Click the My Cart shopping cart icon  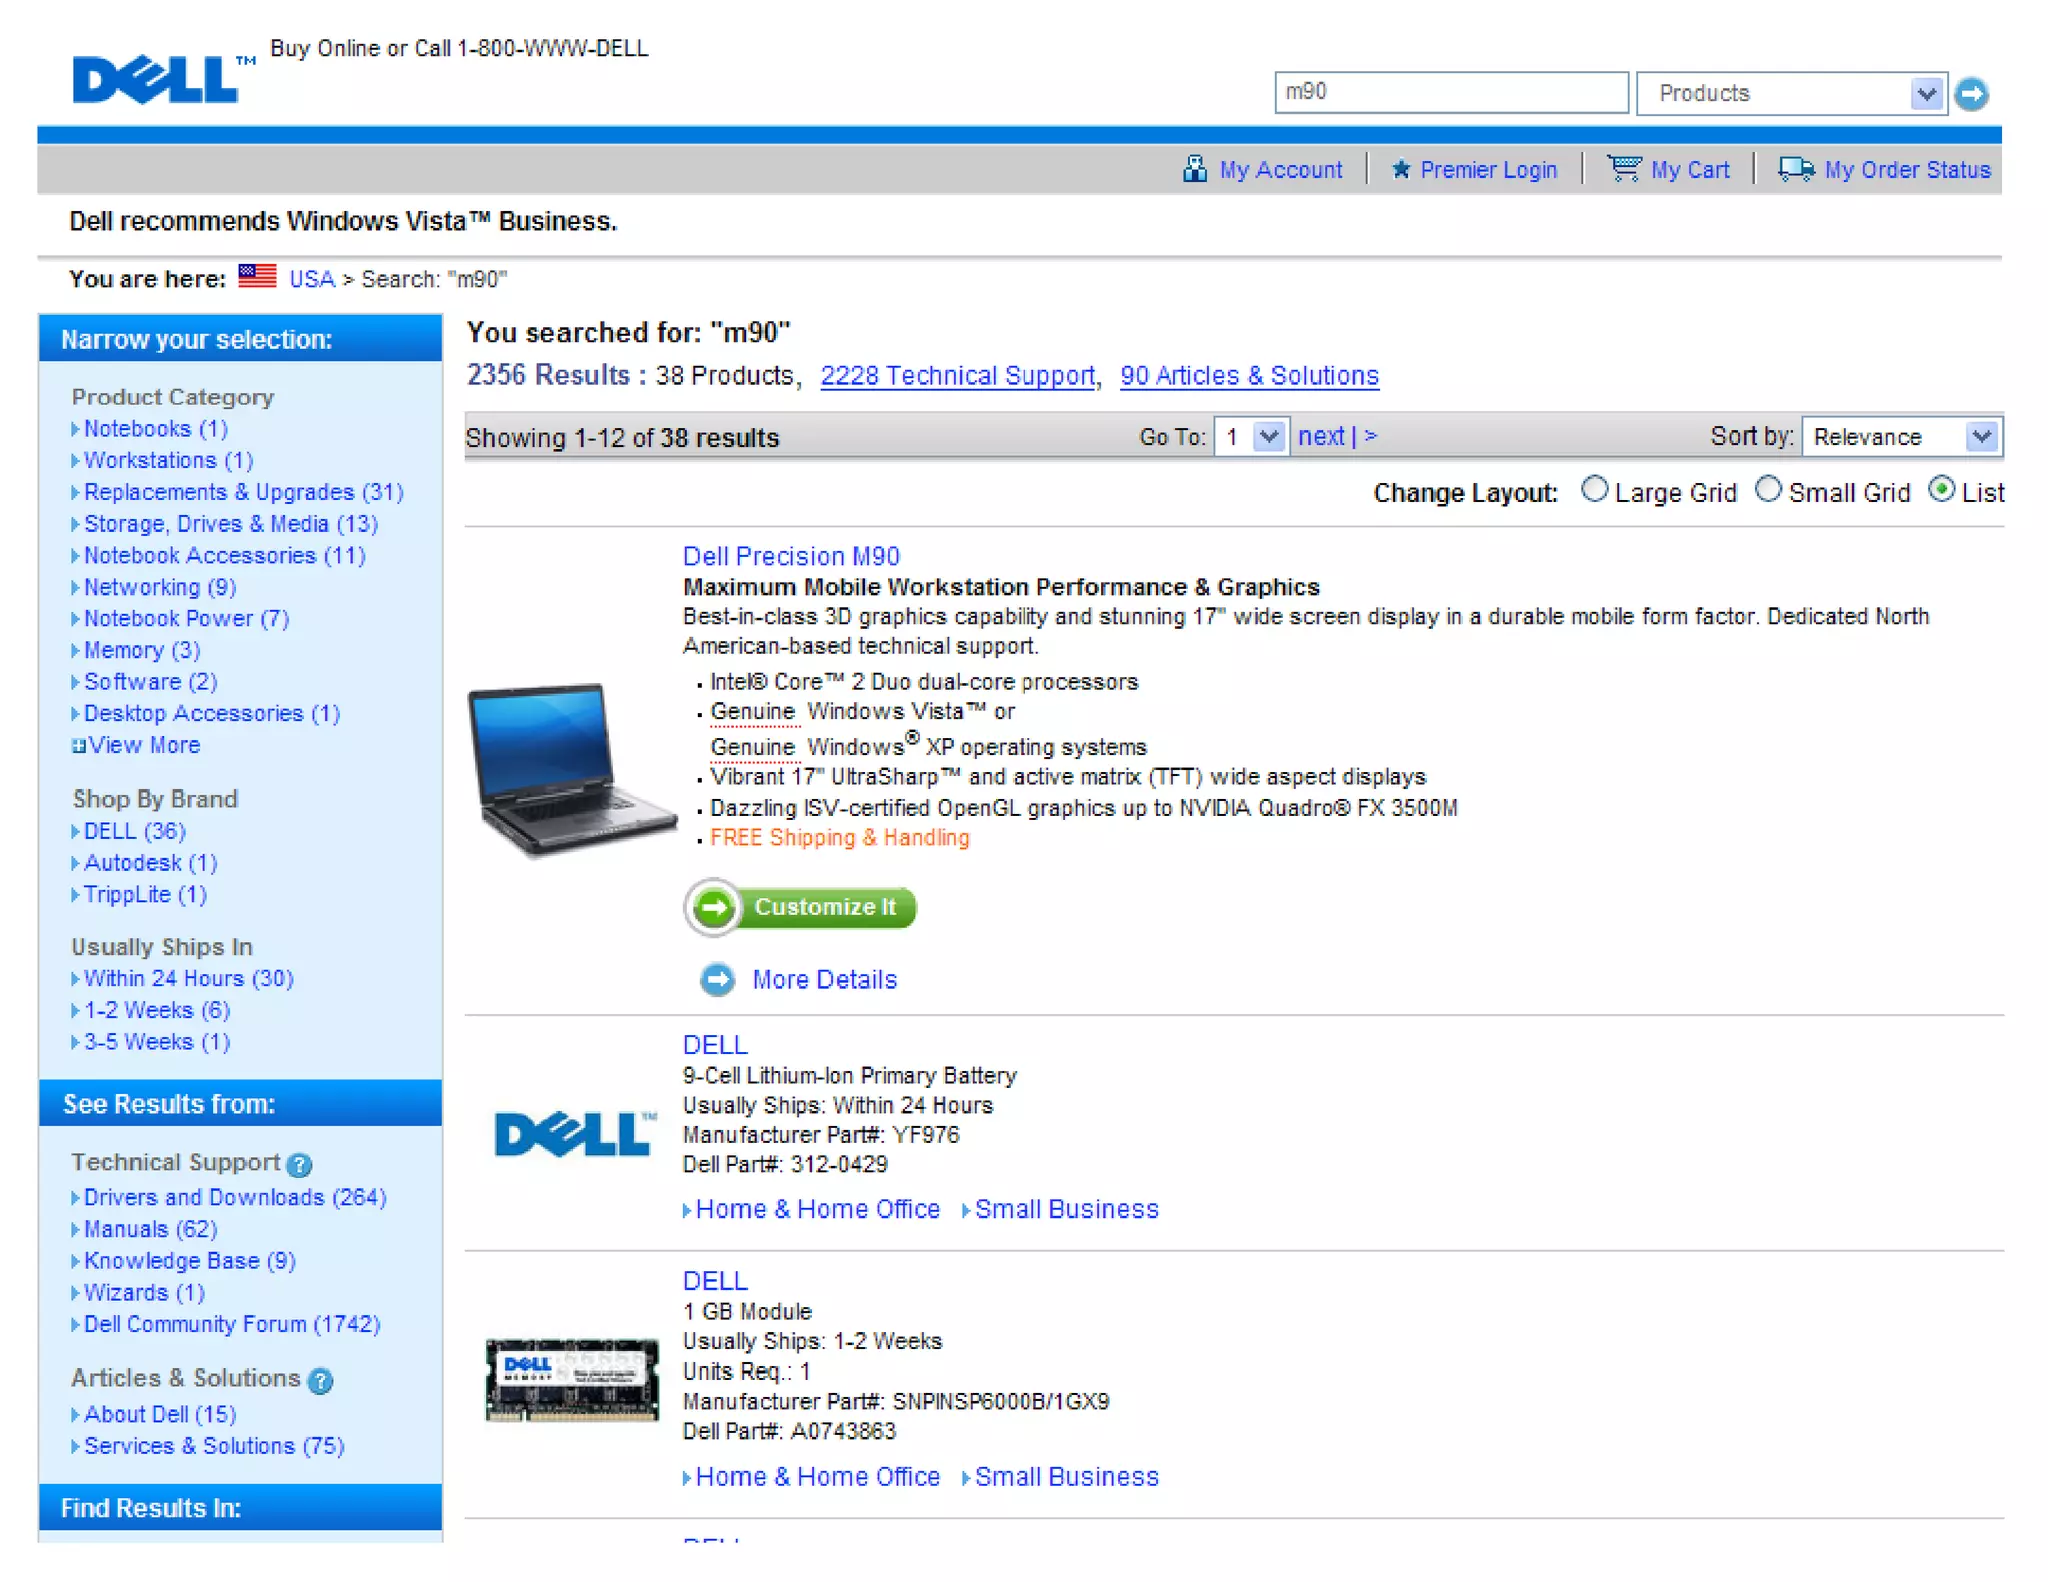(x=1624, y=168)
